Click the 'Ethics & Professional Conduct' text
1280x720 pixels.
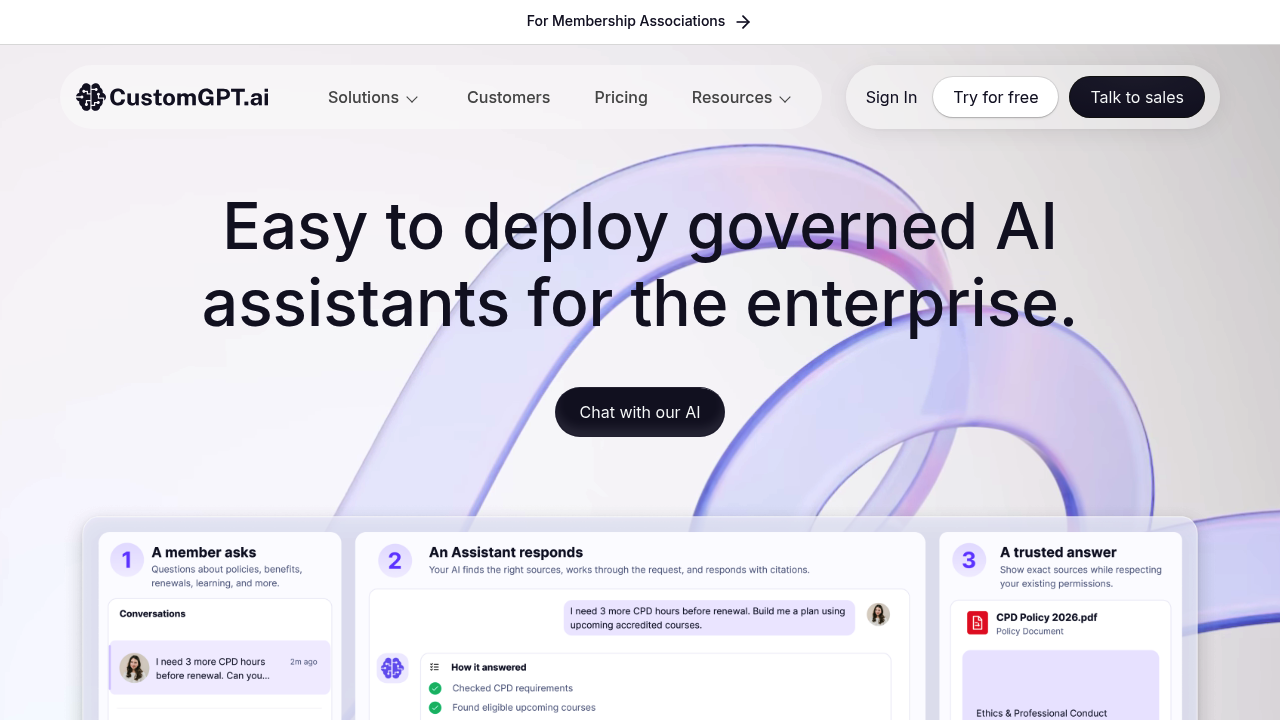1042,713
